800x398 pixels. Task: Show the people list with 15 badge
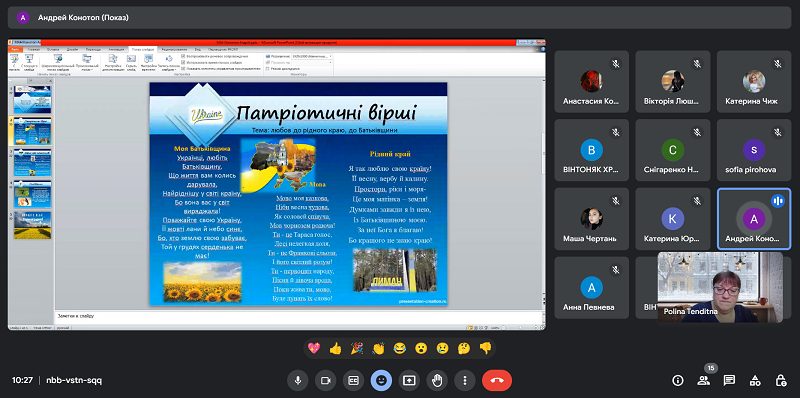(x=704, y=380)
